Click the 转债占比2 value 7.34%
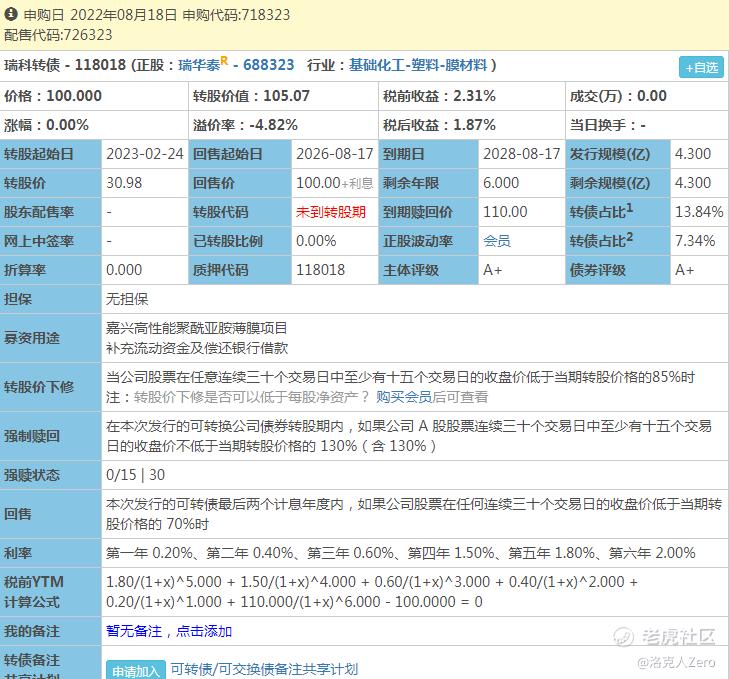Viewport: 729px width, 679px height. coord(695,241)
